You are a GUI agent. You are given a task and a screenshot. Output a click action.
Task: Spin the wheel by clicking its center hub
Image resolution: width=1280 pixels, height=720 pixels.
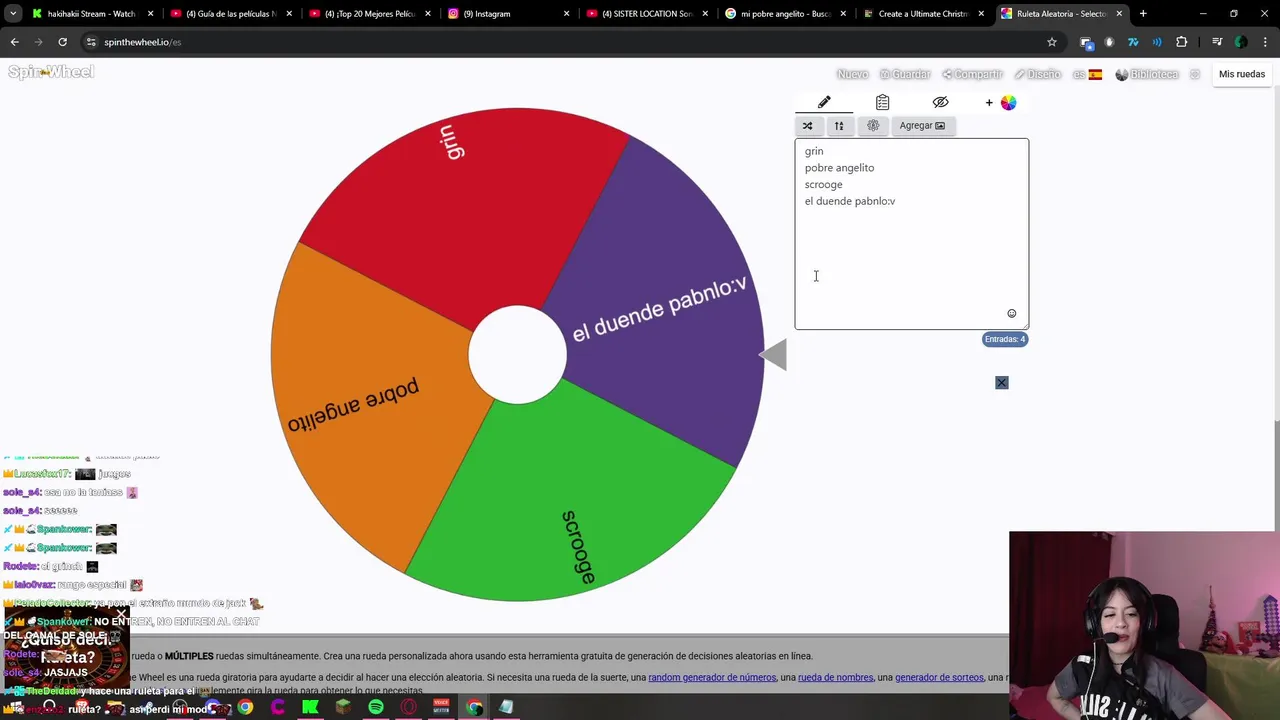point(517,355)
